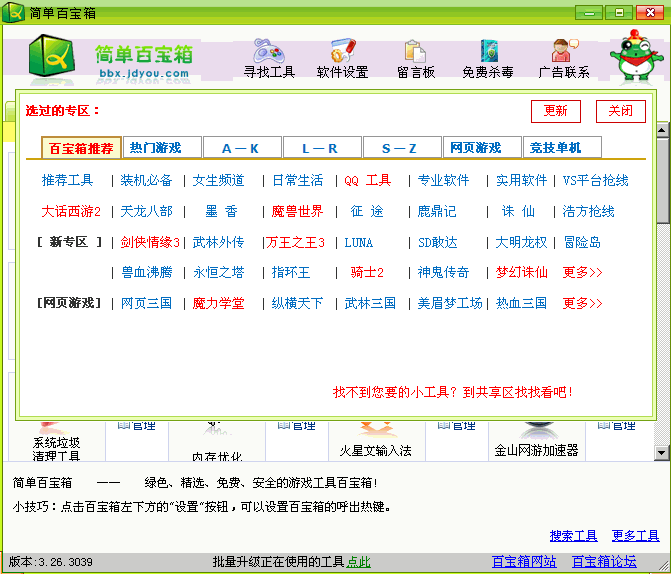Select 纵横天下 web game
671x574 pixels.
[297, 303]
